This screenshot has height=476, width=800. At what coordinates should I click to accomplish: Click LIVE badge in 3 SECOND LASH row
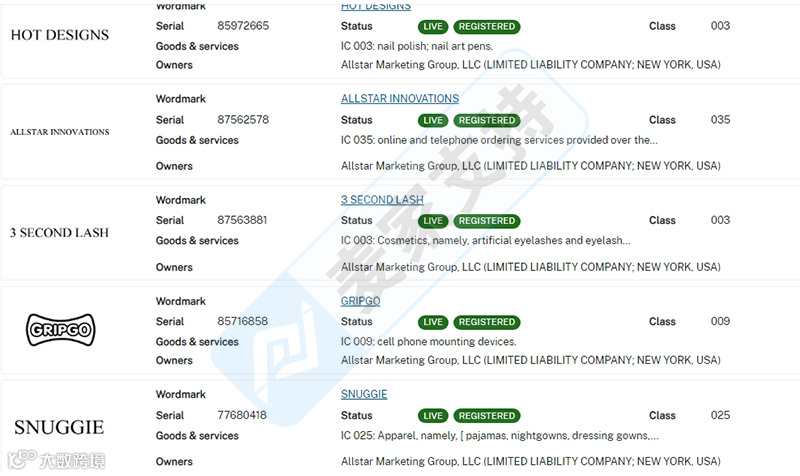(433, 221)
